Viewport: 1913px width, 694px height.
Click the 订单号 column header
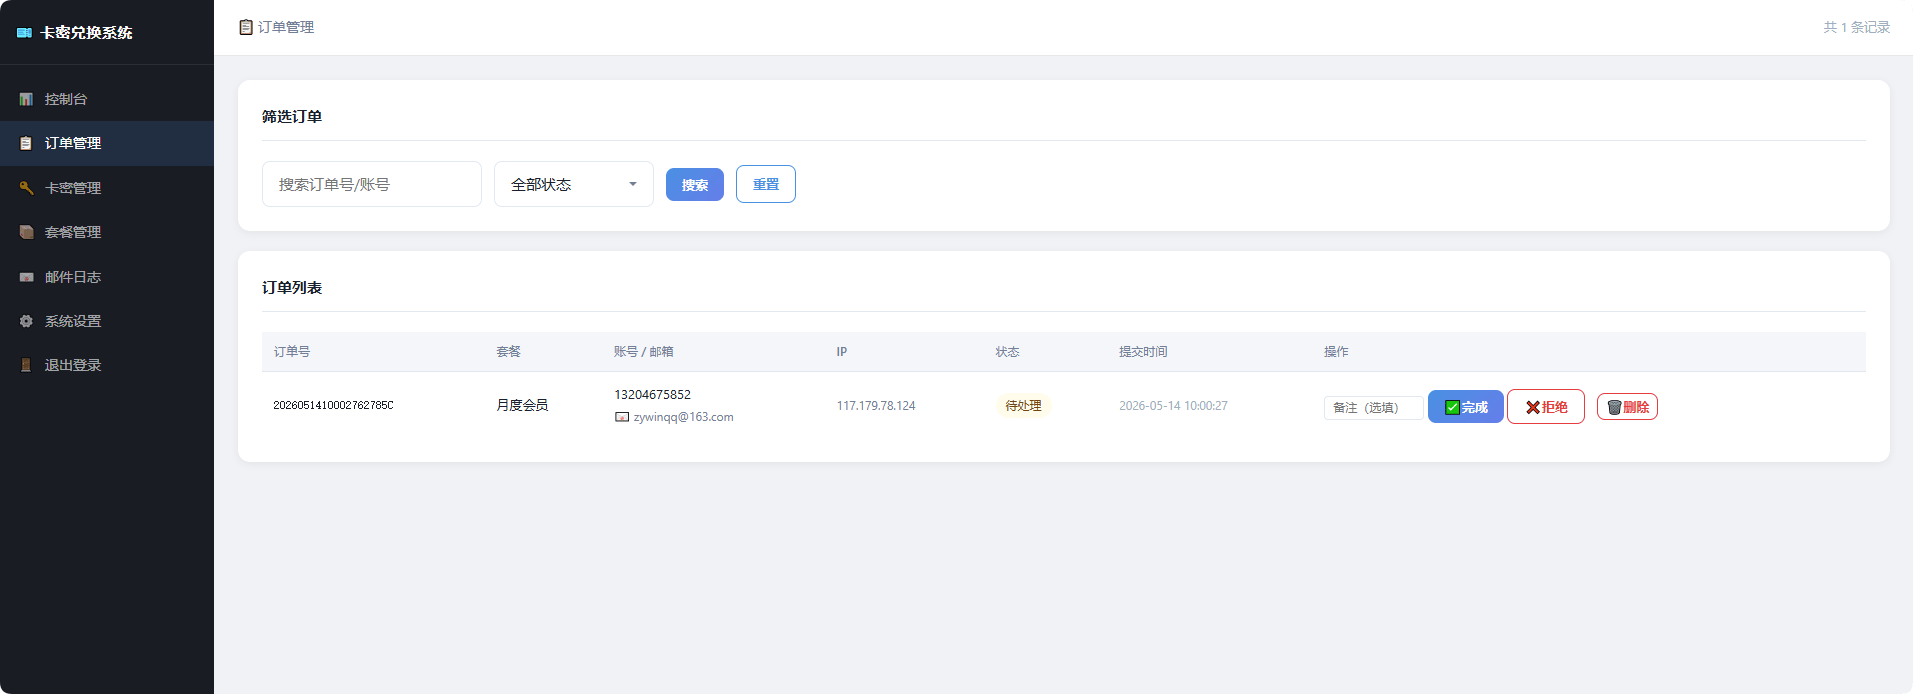292,351
